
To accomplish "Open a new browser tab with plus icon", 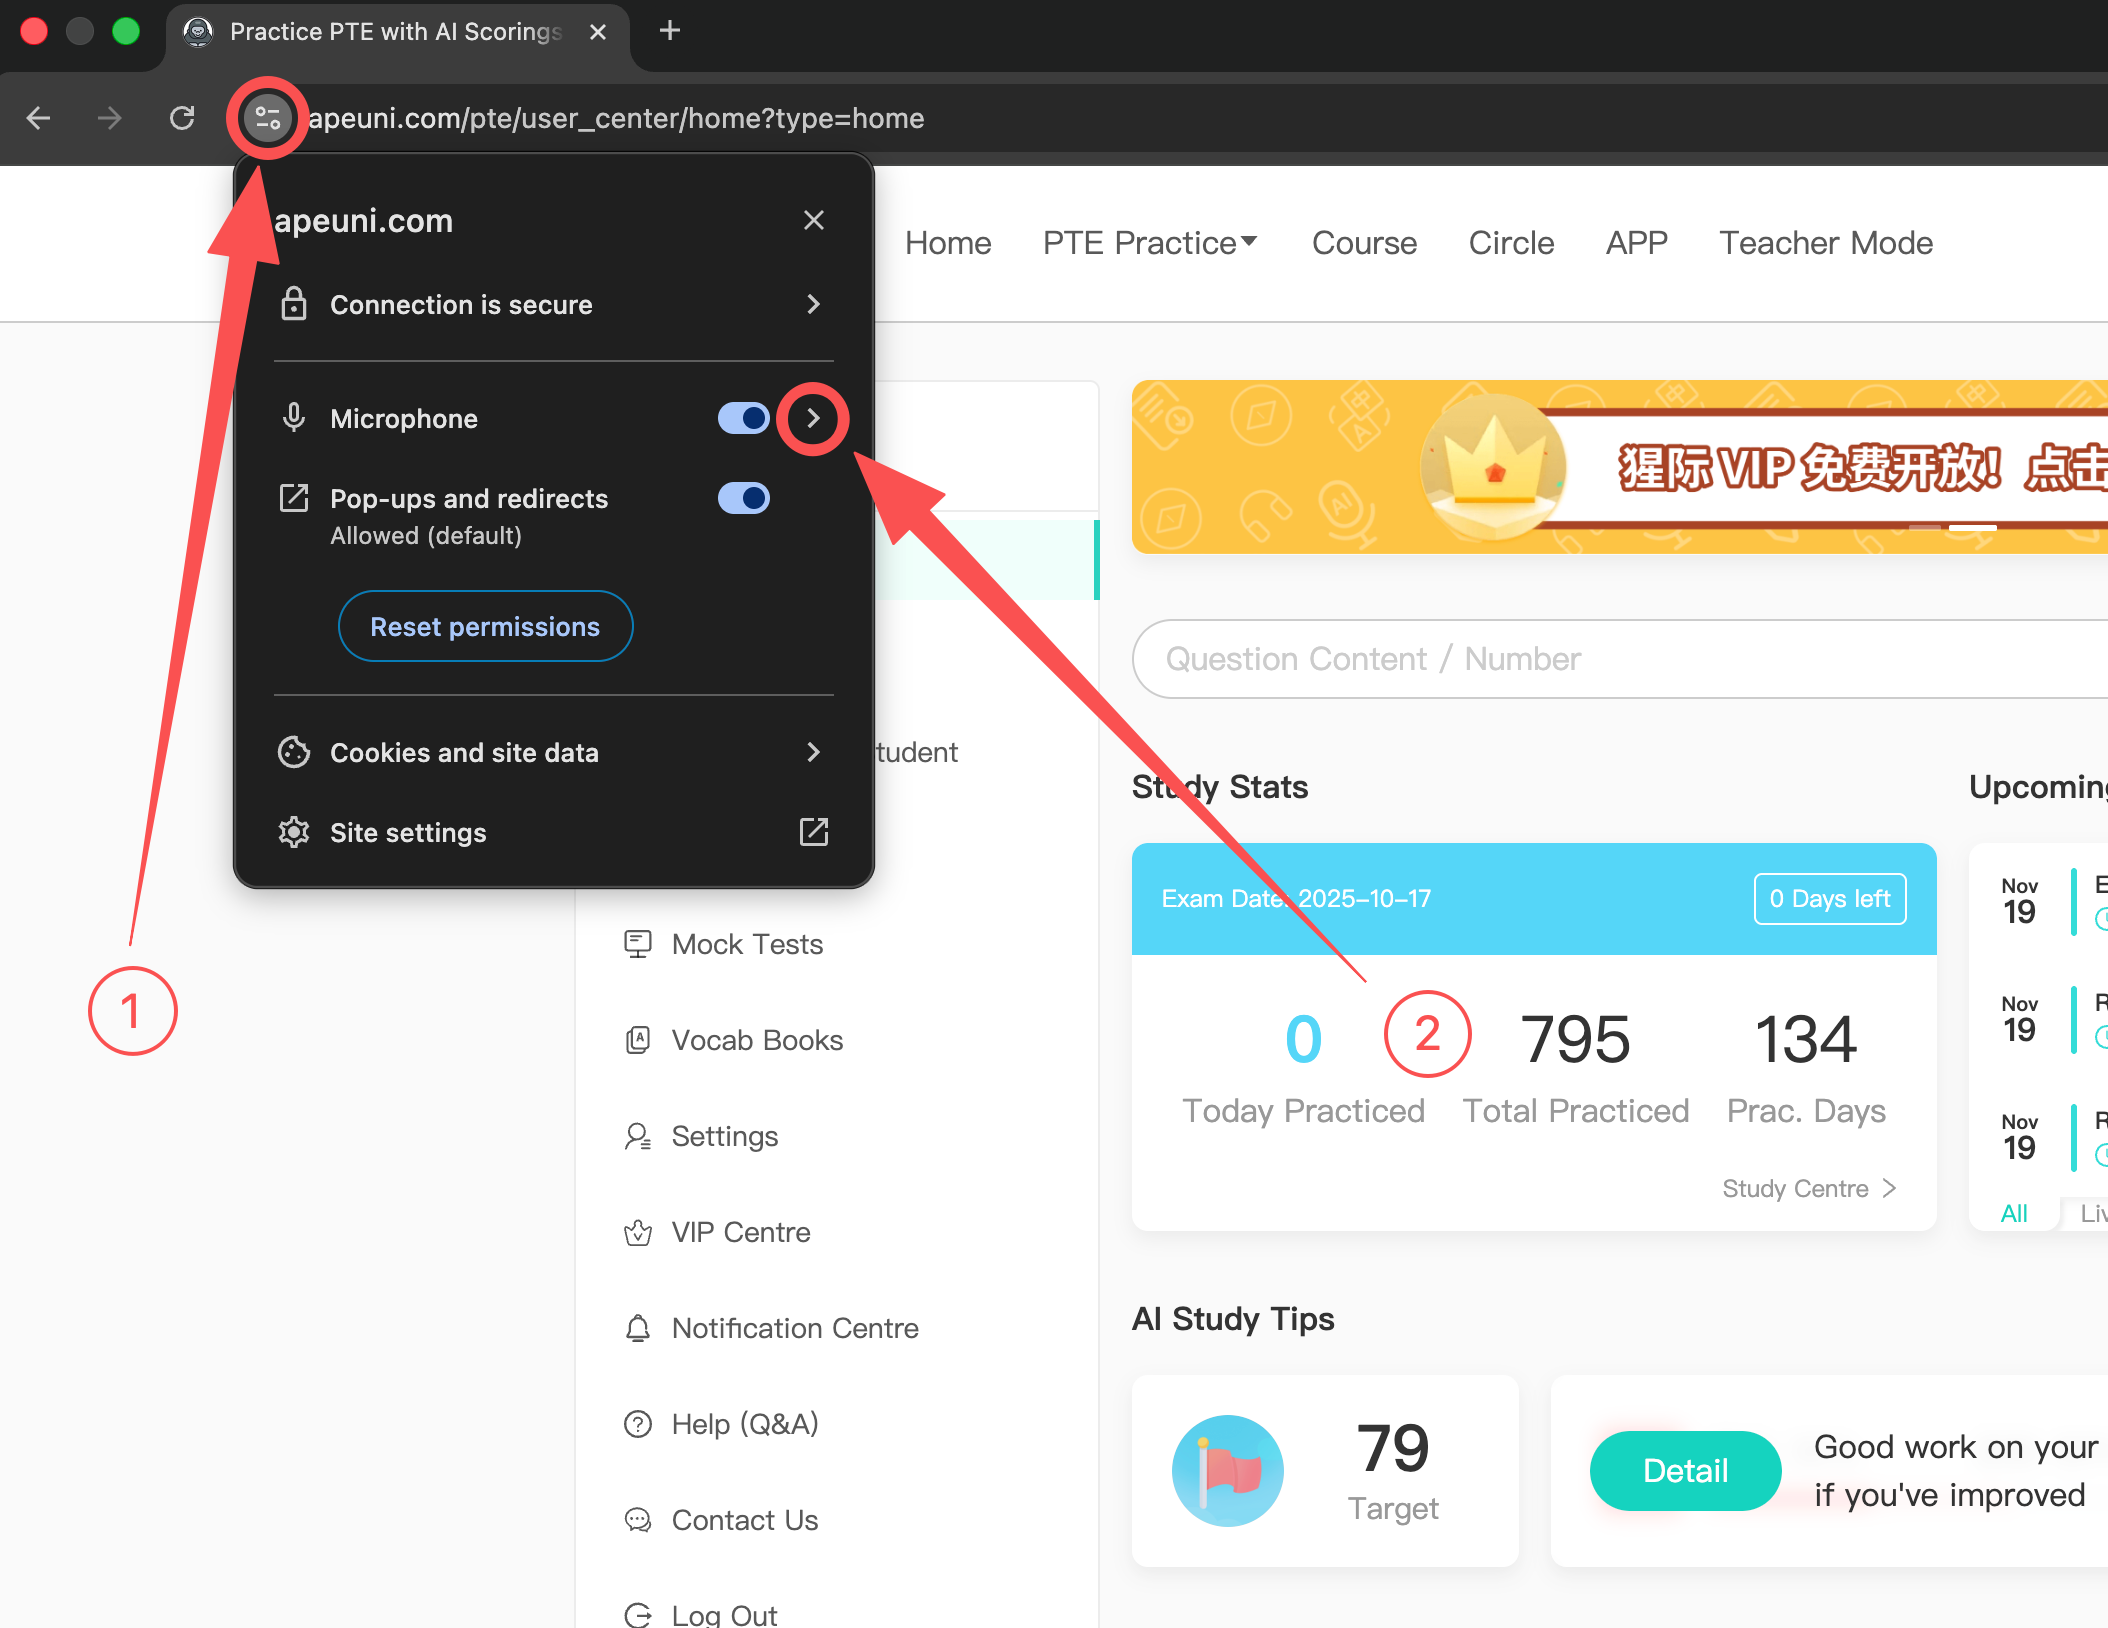I will [x=670, y=31].
